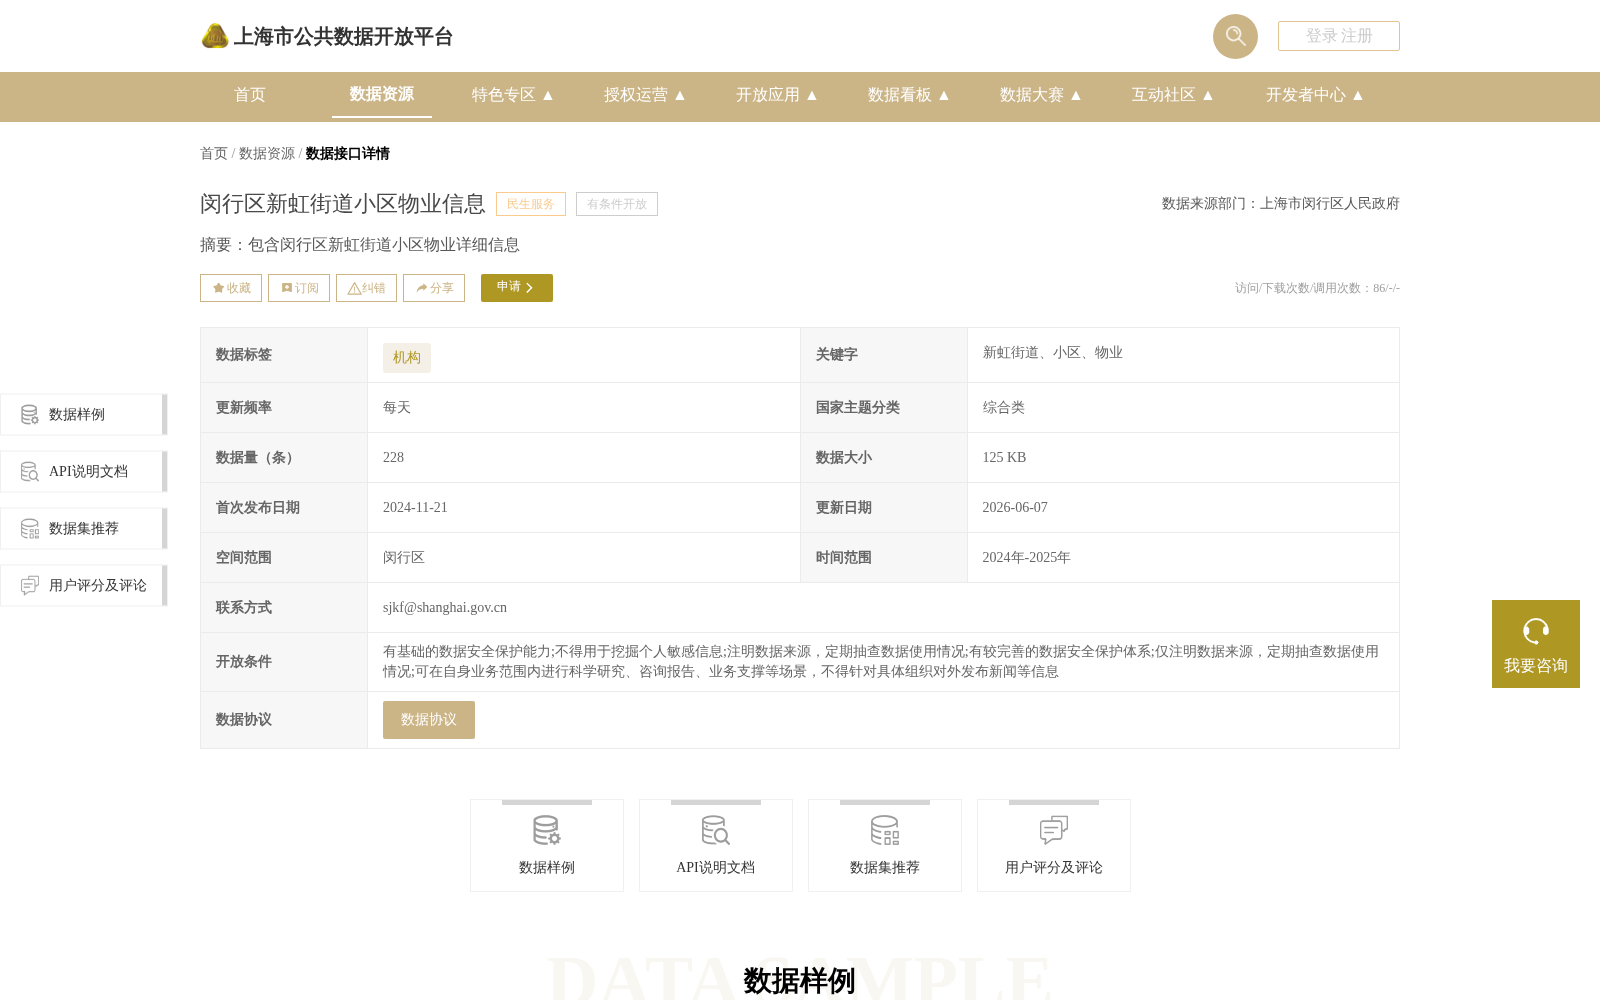The height and width of the screenshot is (1000, 1600).
Task: Click the 机构 data label tag
Action: (407, 358)
